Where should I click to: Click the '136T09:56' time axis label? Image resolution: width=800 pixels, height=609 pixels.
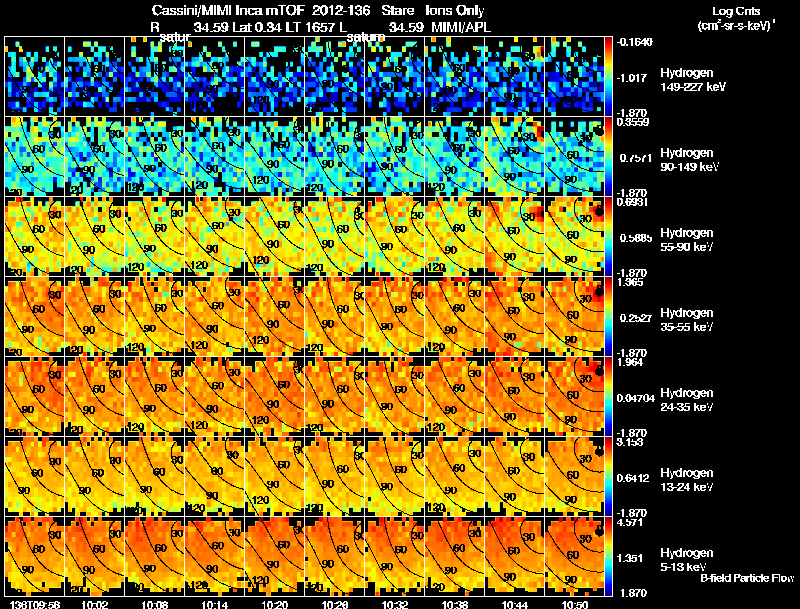34,604
